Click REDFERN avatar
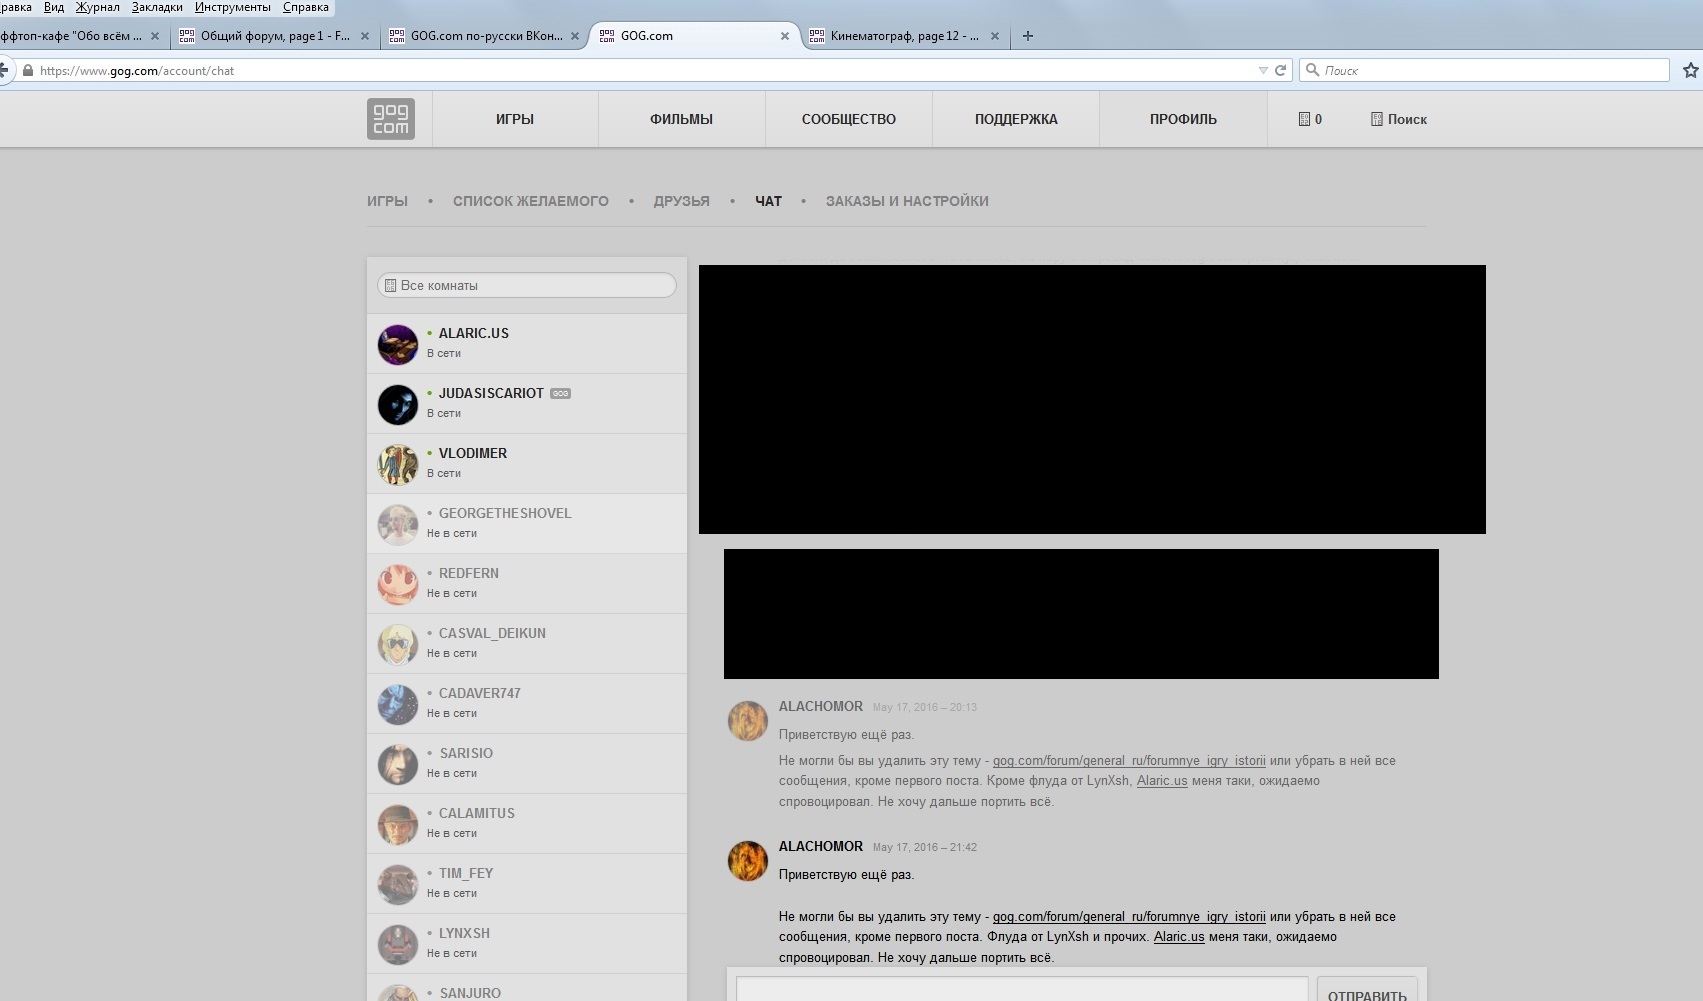Viewport: 1703px width, 1001px height. 397,584
